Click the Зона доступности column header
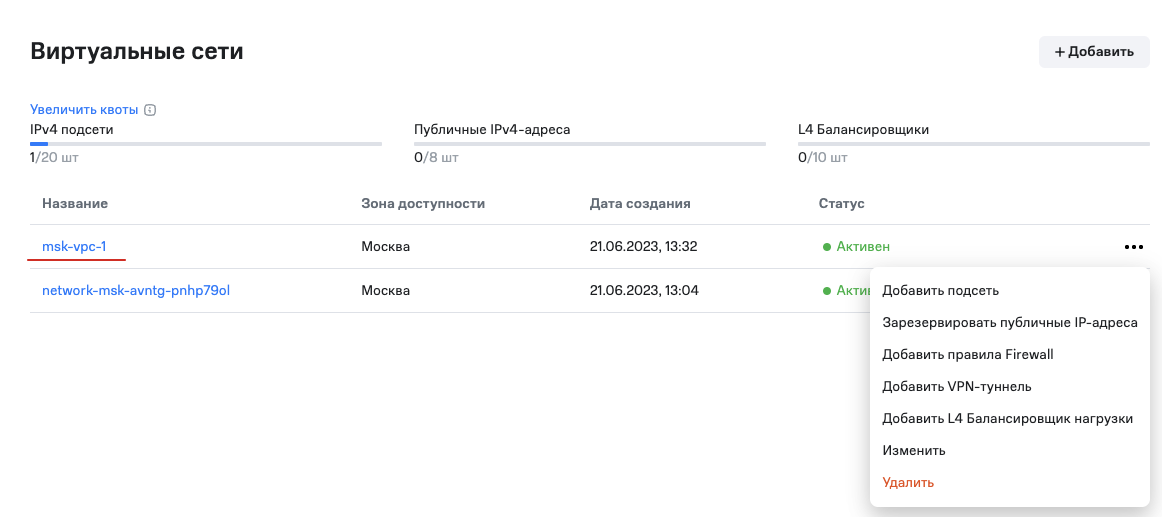Image resolution: width=1162 pixels, height=517 pixels. click(423, 204)
